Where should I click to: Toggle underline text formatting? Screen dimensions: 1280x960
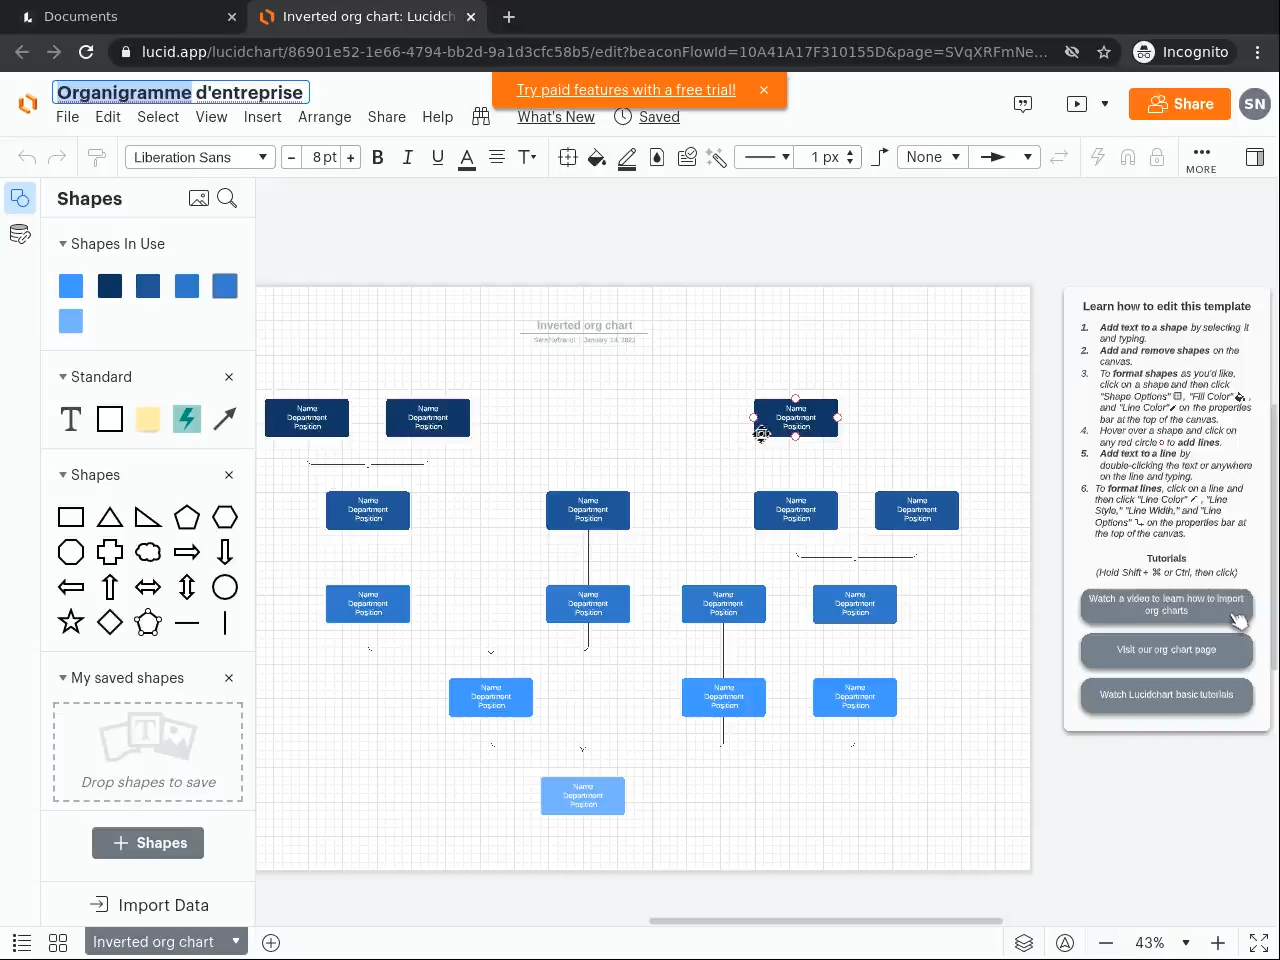[437, 157]
